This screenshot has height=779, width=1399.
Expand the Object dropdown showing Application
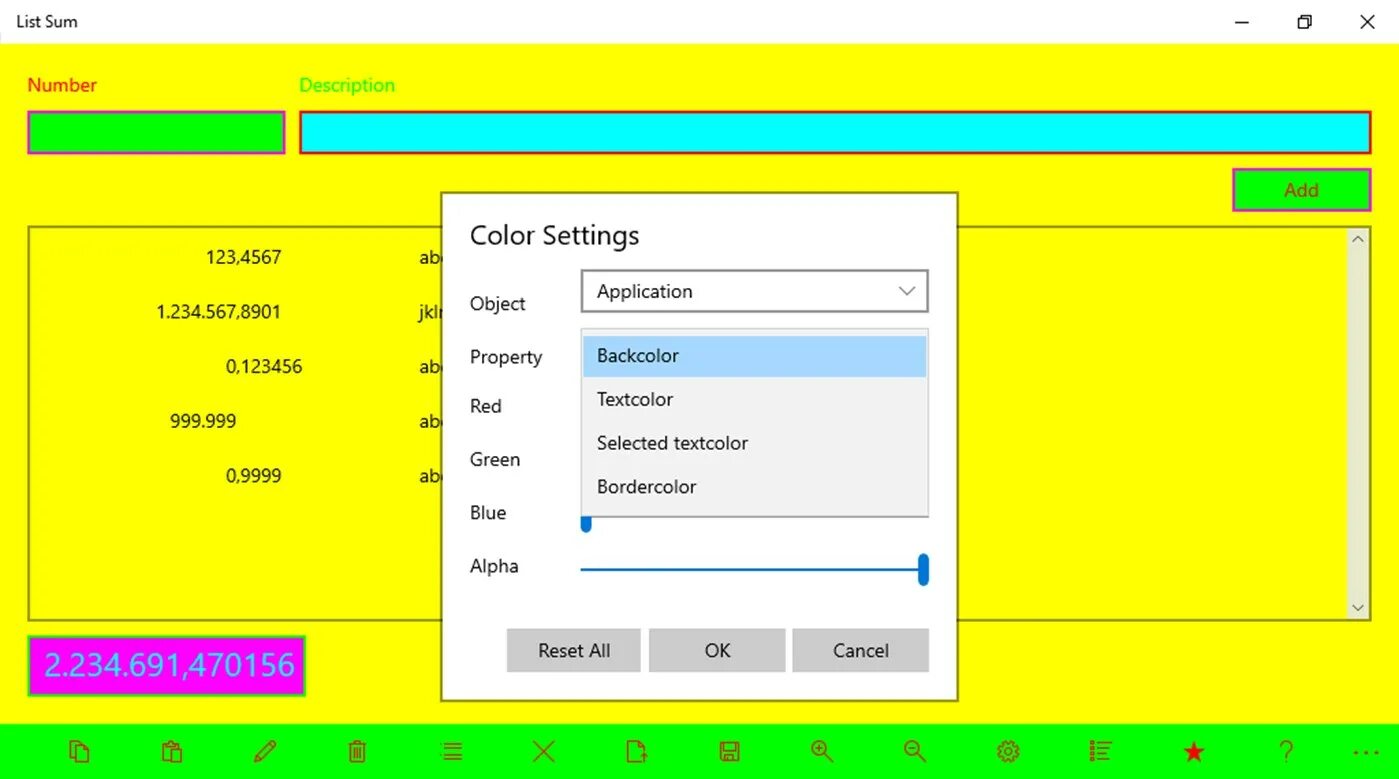755,291
